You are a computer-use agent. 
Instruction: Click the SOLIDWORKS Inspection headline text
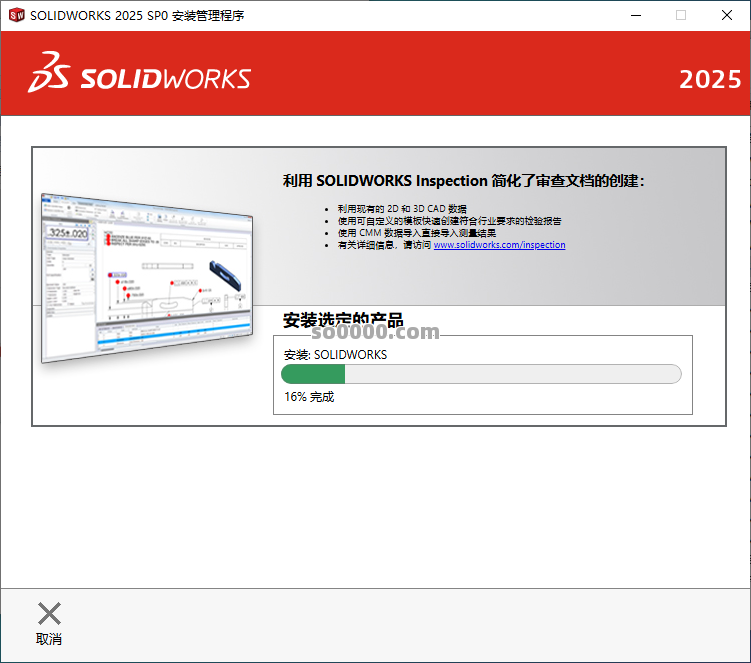click(x=464, y=181)
